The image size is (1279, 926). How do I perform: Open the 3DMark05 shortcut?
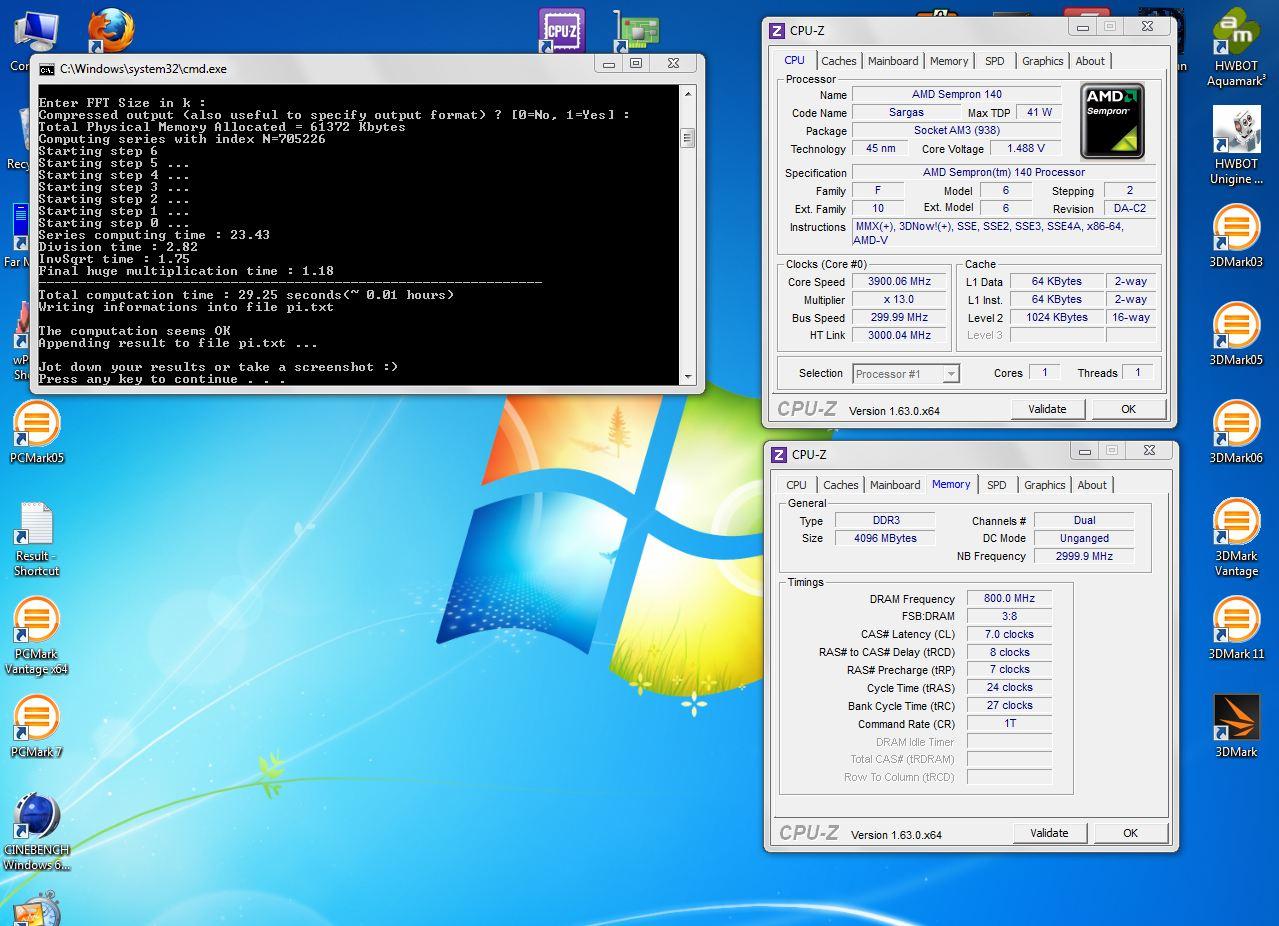[1236, 334]
